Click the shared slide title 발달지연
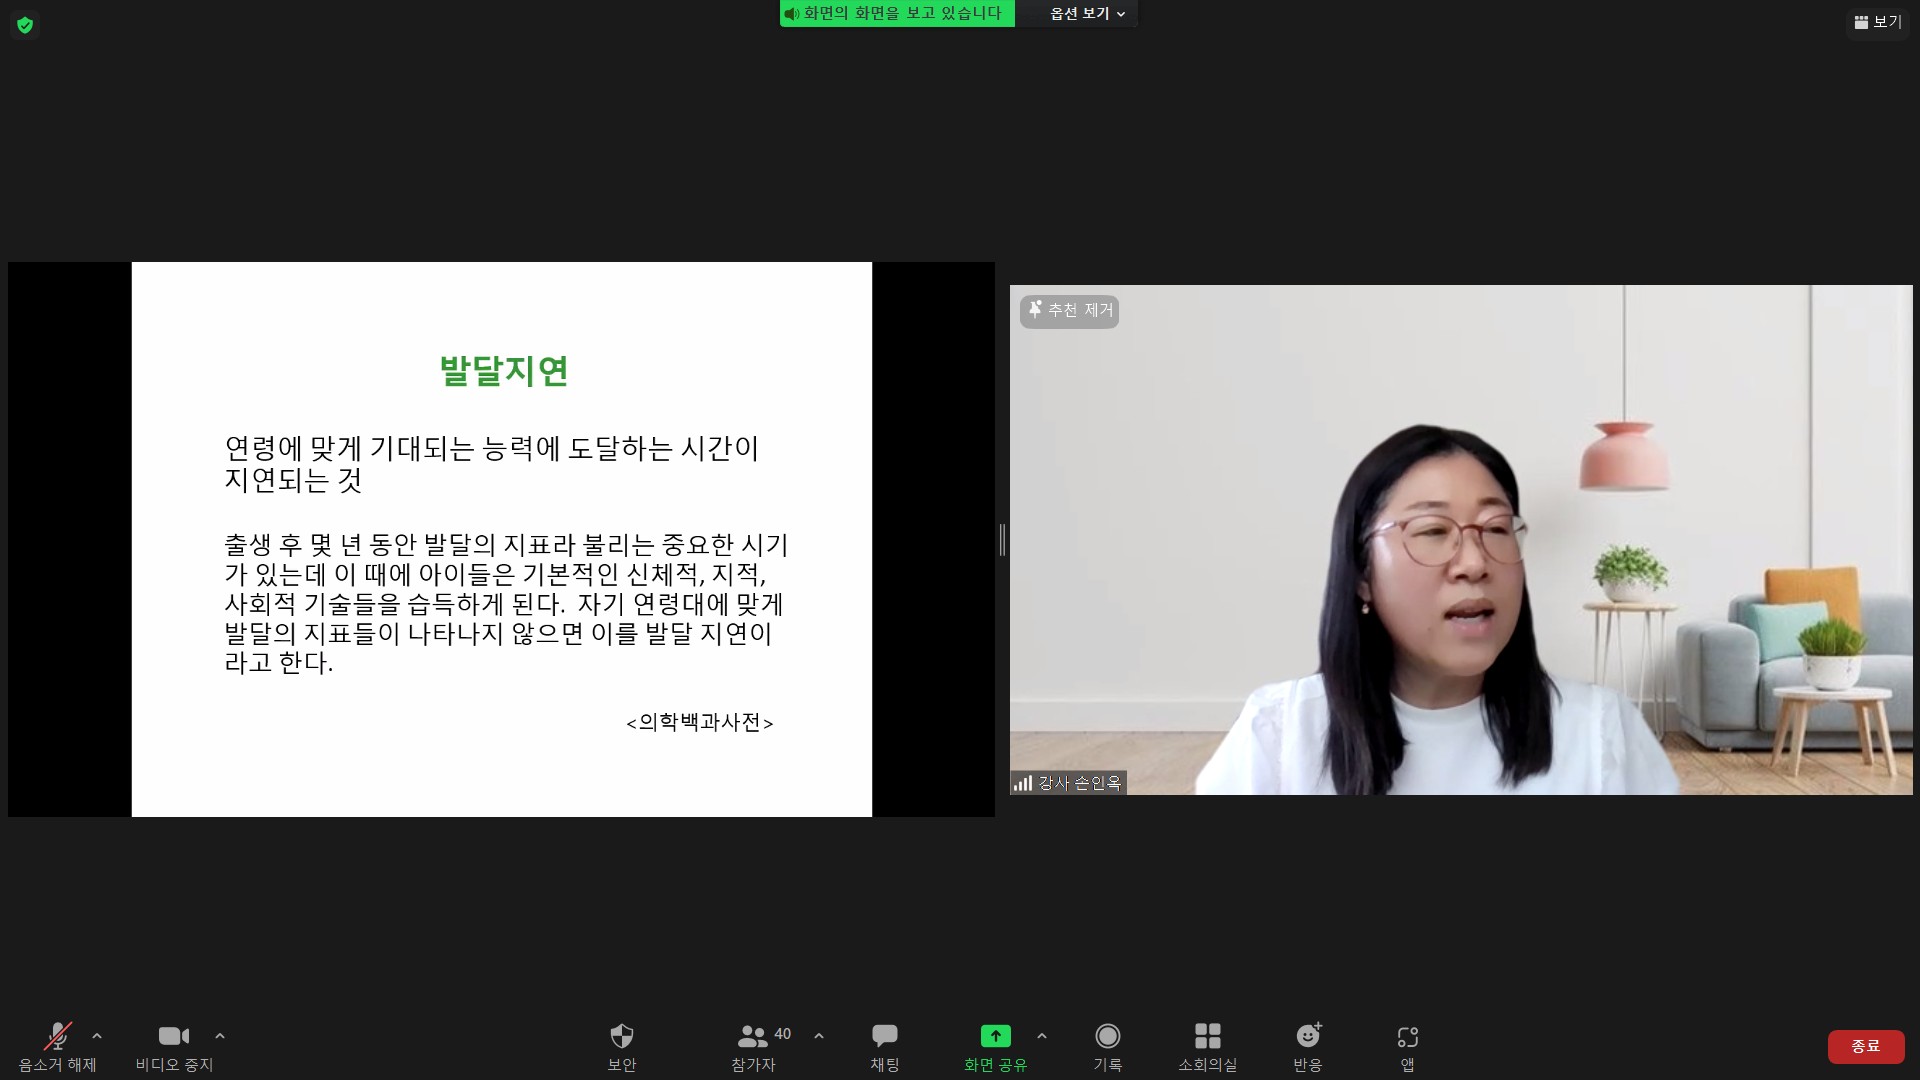 504,371
